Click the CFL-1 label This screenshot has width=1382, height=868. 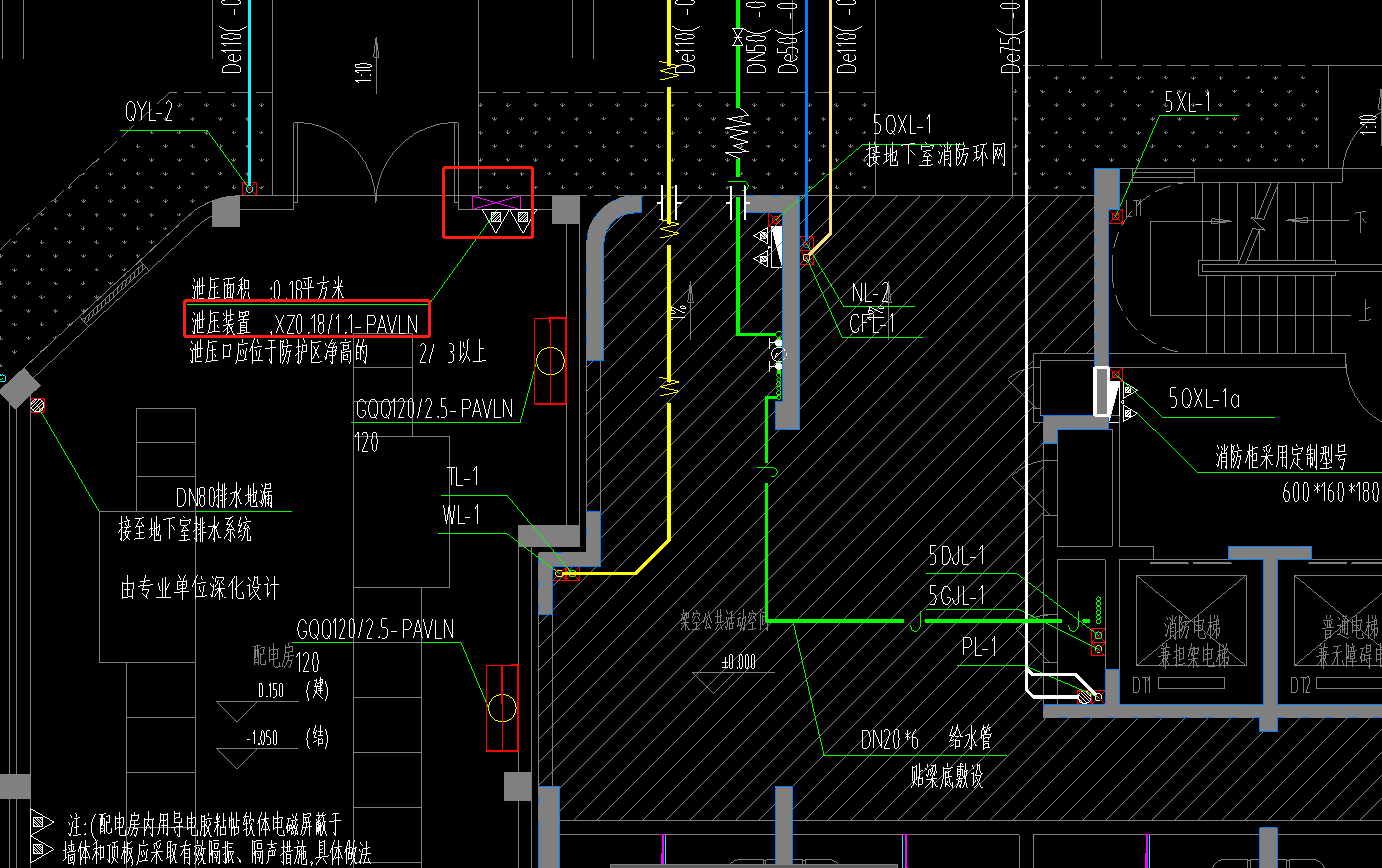871,324
